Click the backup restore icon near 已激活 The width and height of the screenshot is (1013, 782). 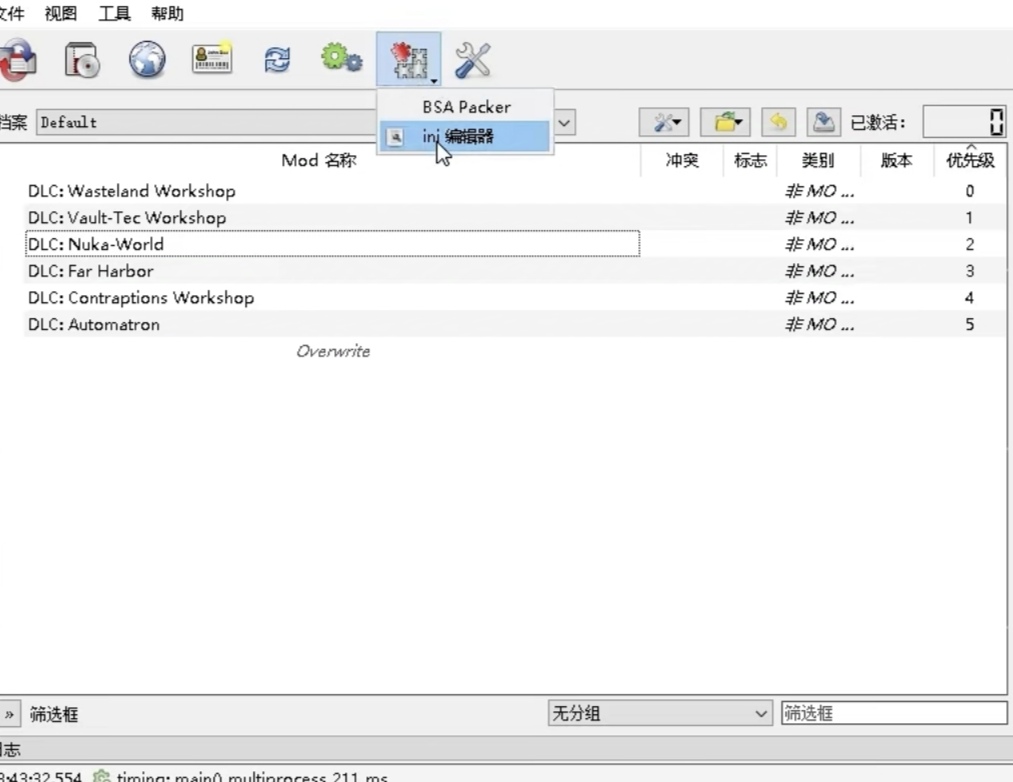pos(823,122)
